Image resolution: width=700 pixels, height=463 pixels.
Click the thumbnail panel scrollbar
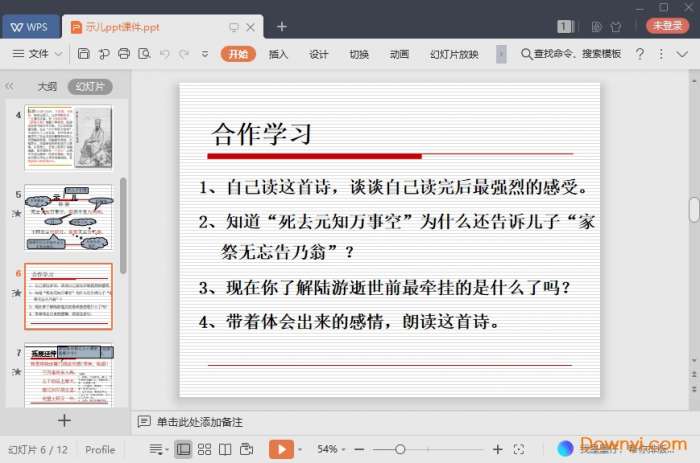(x=123, y=225)
